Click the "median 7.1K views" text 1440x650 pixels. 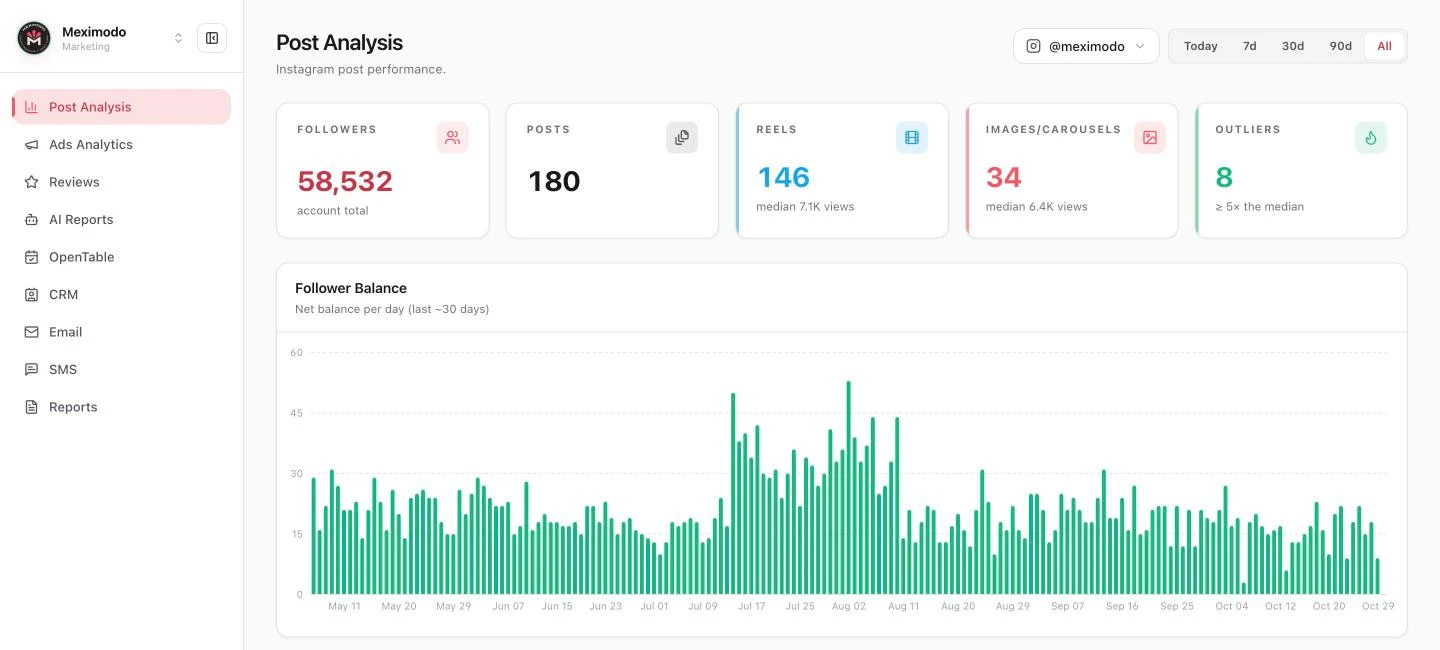tap(805, 207)
